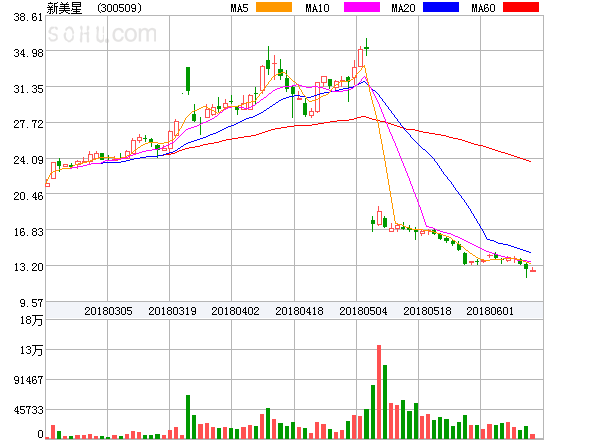
Task: Select the MA10 legend label
Action: click(x=317, y=8)
